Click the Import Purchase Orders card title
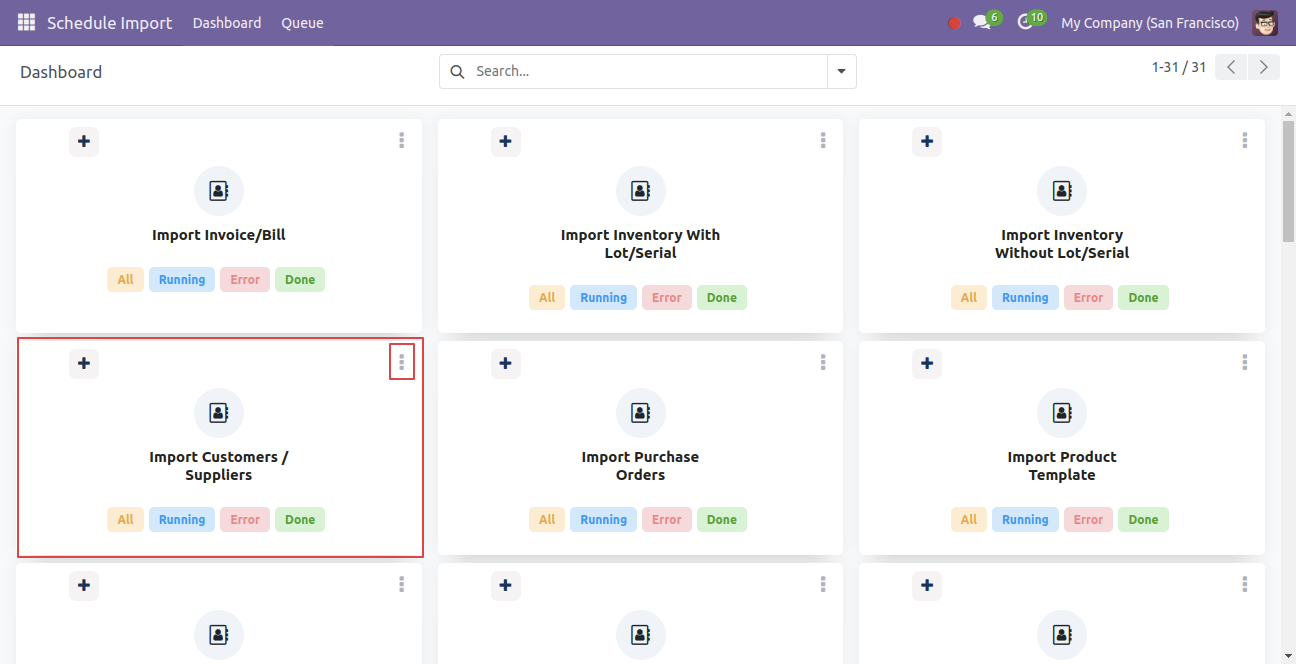Screen dimensions: 1296x664 [x=640, y=466]
